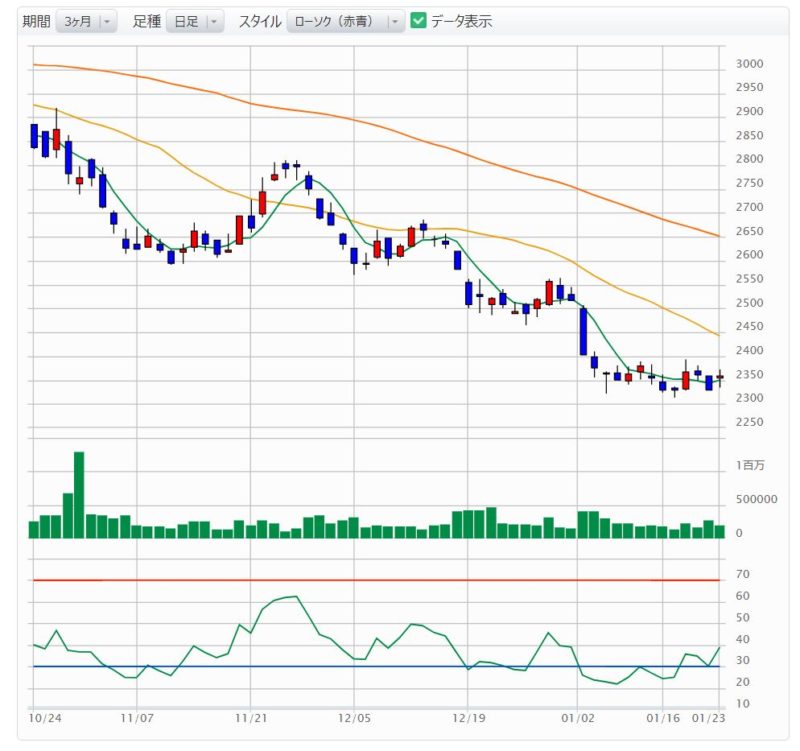This screenshot has height=751, width=800.
Task: Click the blue 30 oversold line in RSI panel
Action: [377, 666]
